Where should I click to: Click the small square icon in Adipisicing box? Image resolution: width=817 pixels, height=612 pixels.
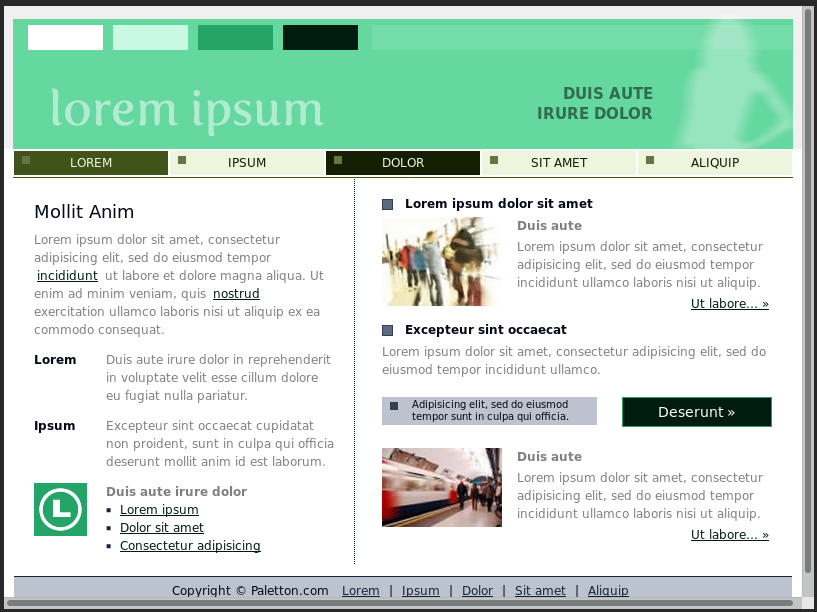(394, 406)
